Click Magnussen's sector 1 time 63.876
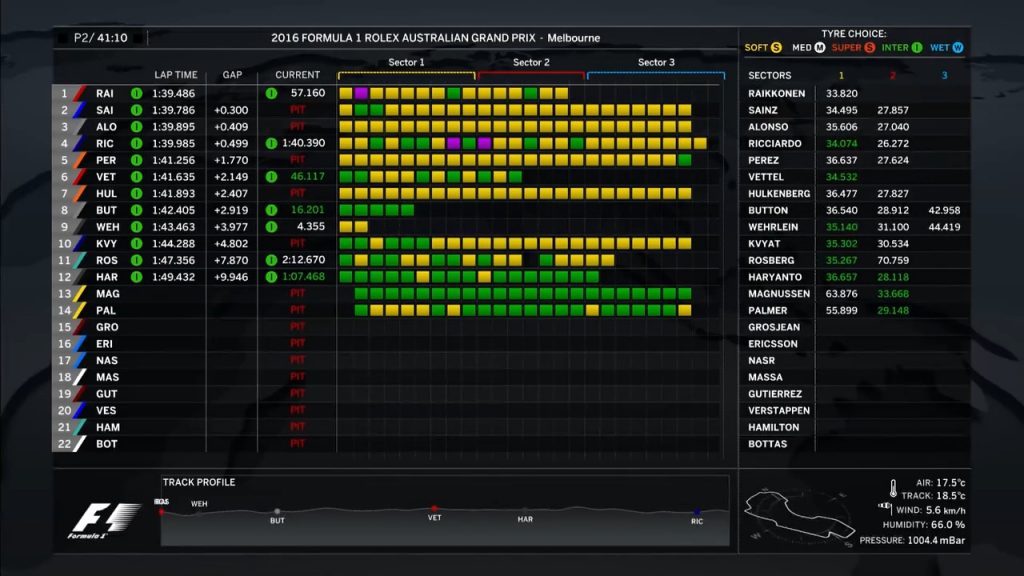1024x576 pixels. [842, 294]
